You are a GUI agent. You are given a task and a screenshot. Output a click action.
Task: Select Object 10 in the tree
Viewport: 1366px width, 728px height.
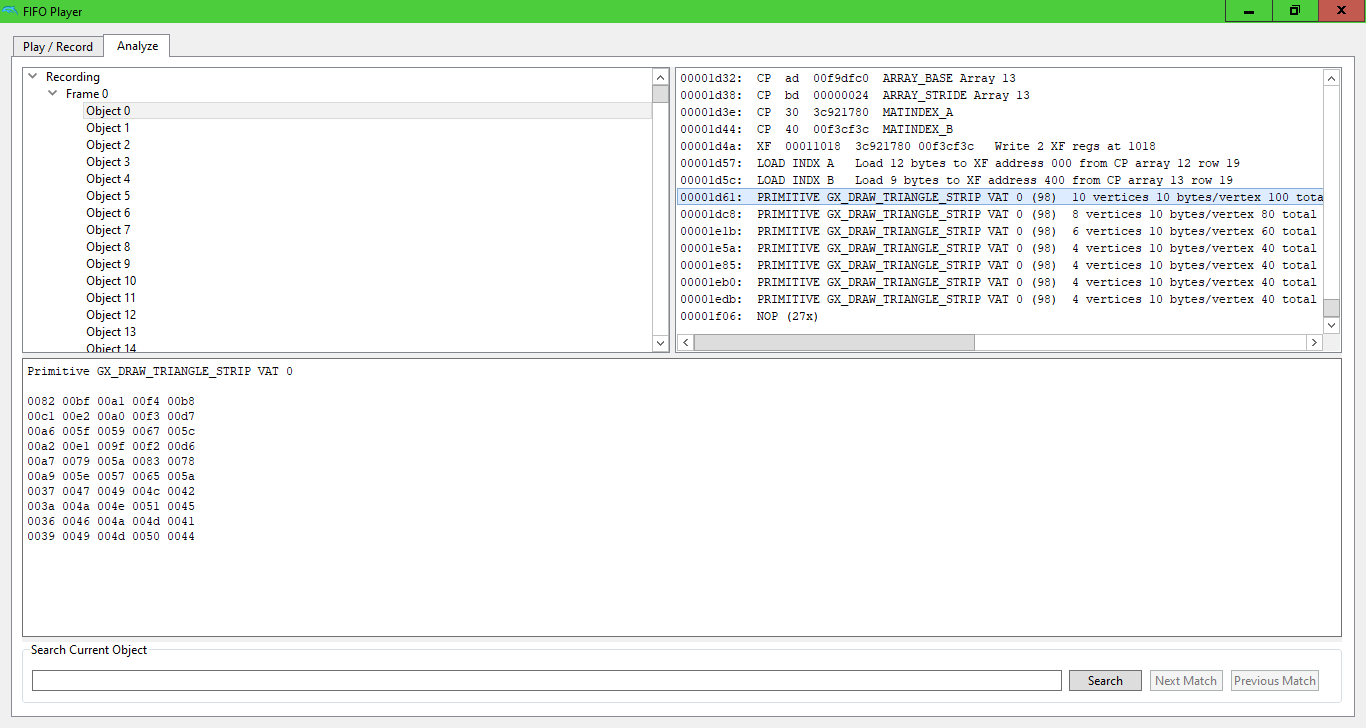[x=111, y=281]
